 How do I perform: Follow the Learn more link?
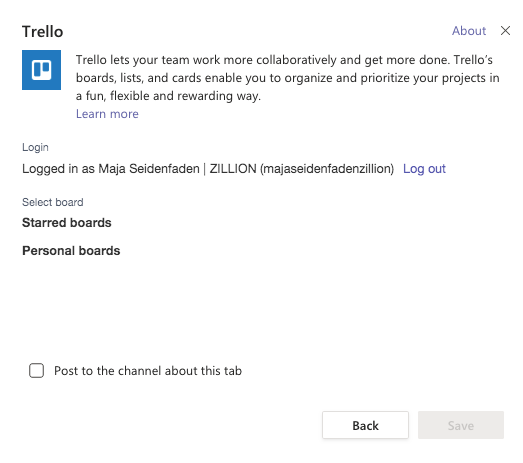point(107,114)
